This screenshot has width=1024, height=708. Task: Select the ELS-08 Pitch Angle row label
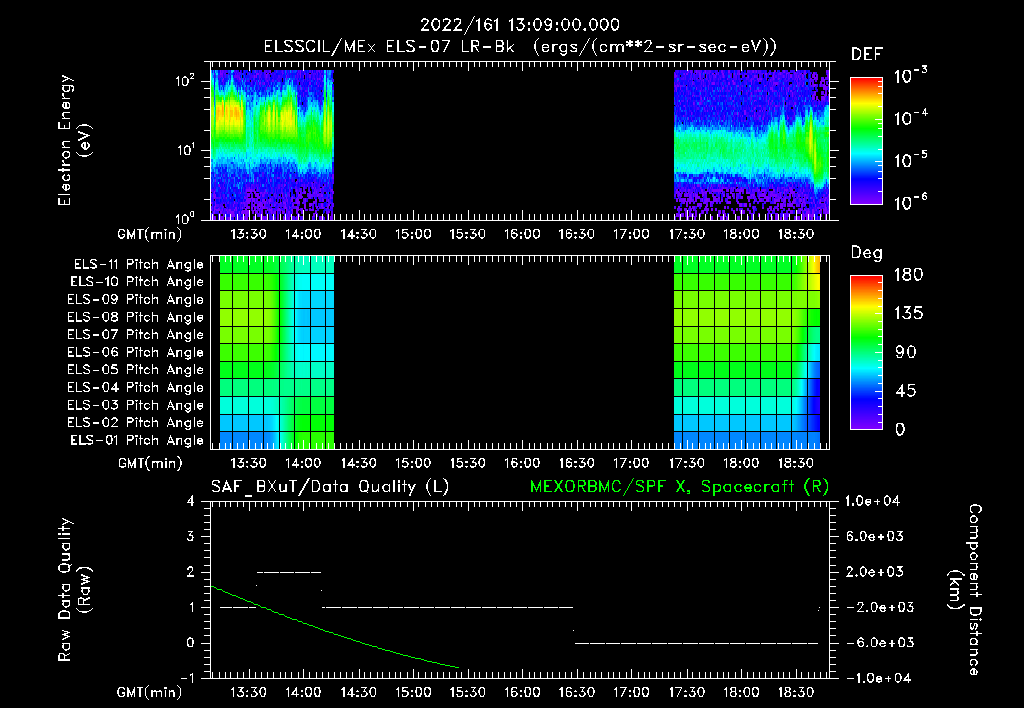(136, 317)
